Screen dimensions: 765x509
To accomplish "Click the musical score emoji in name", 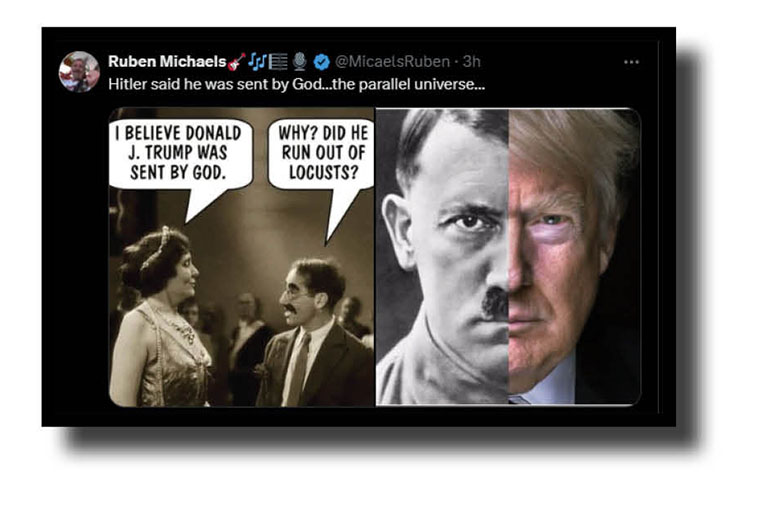I will pos(278,61).
